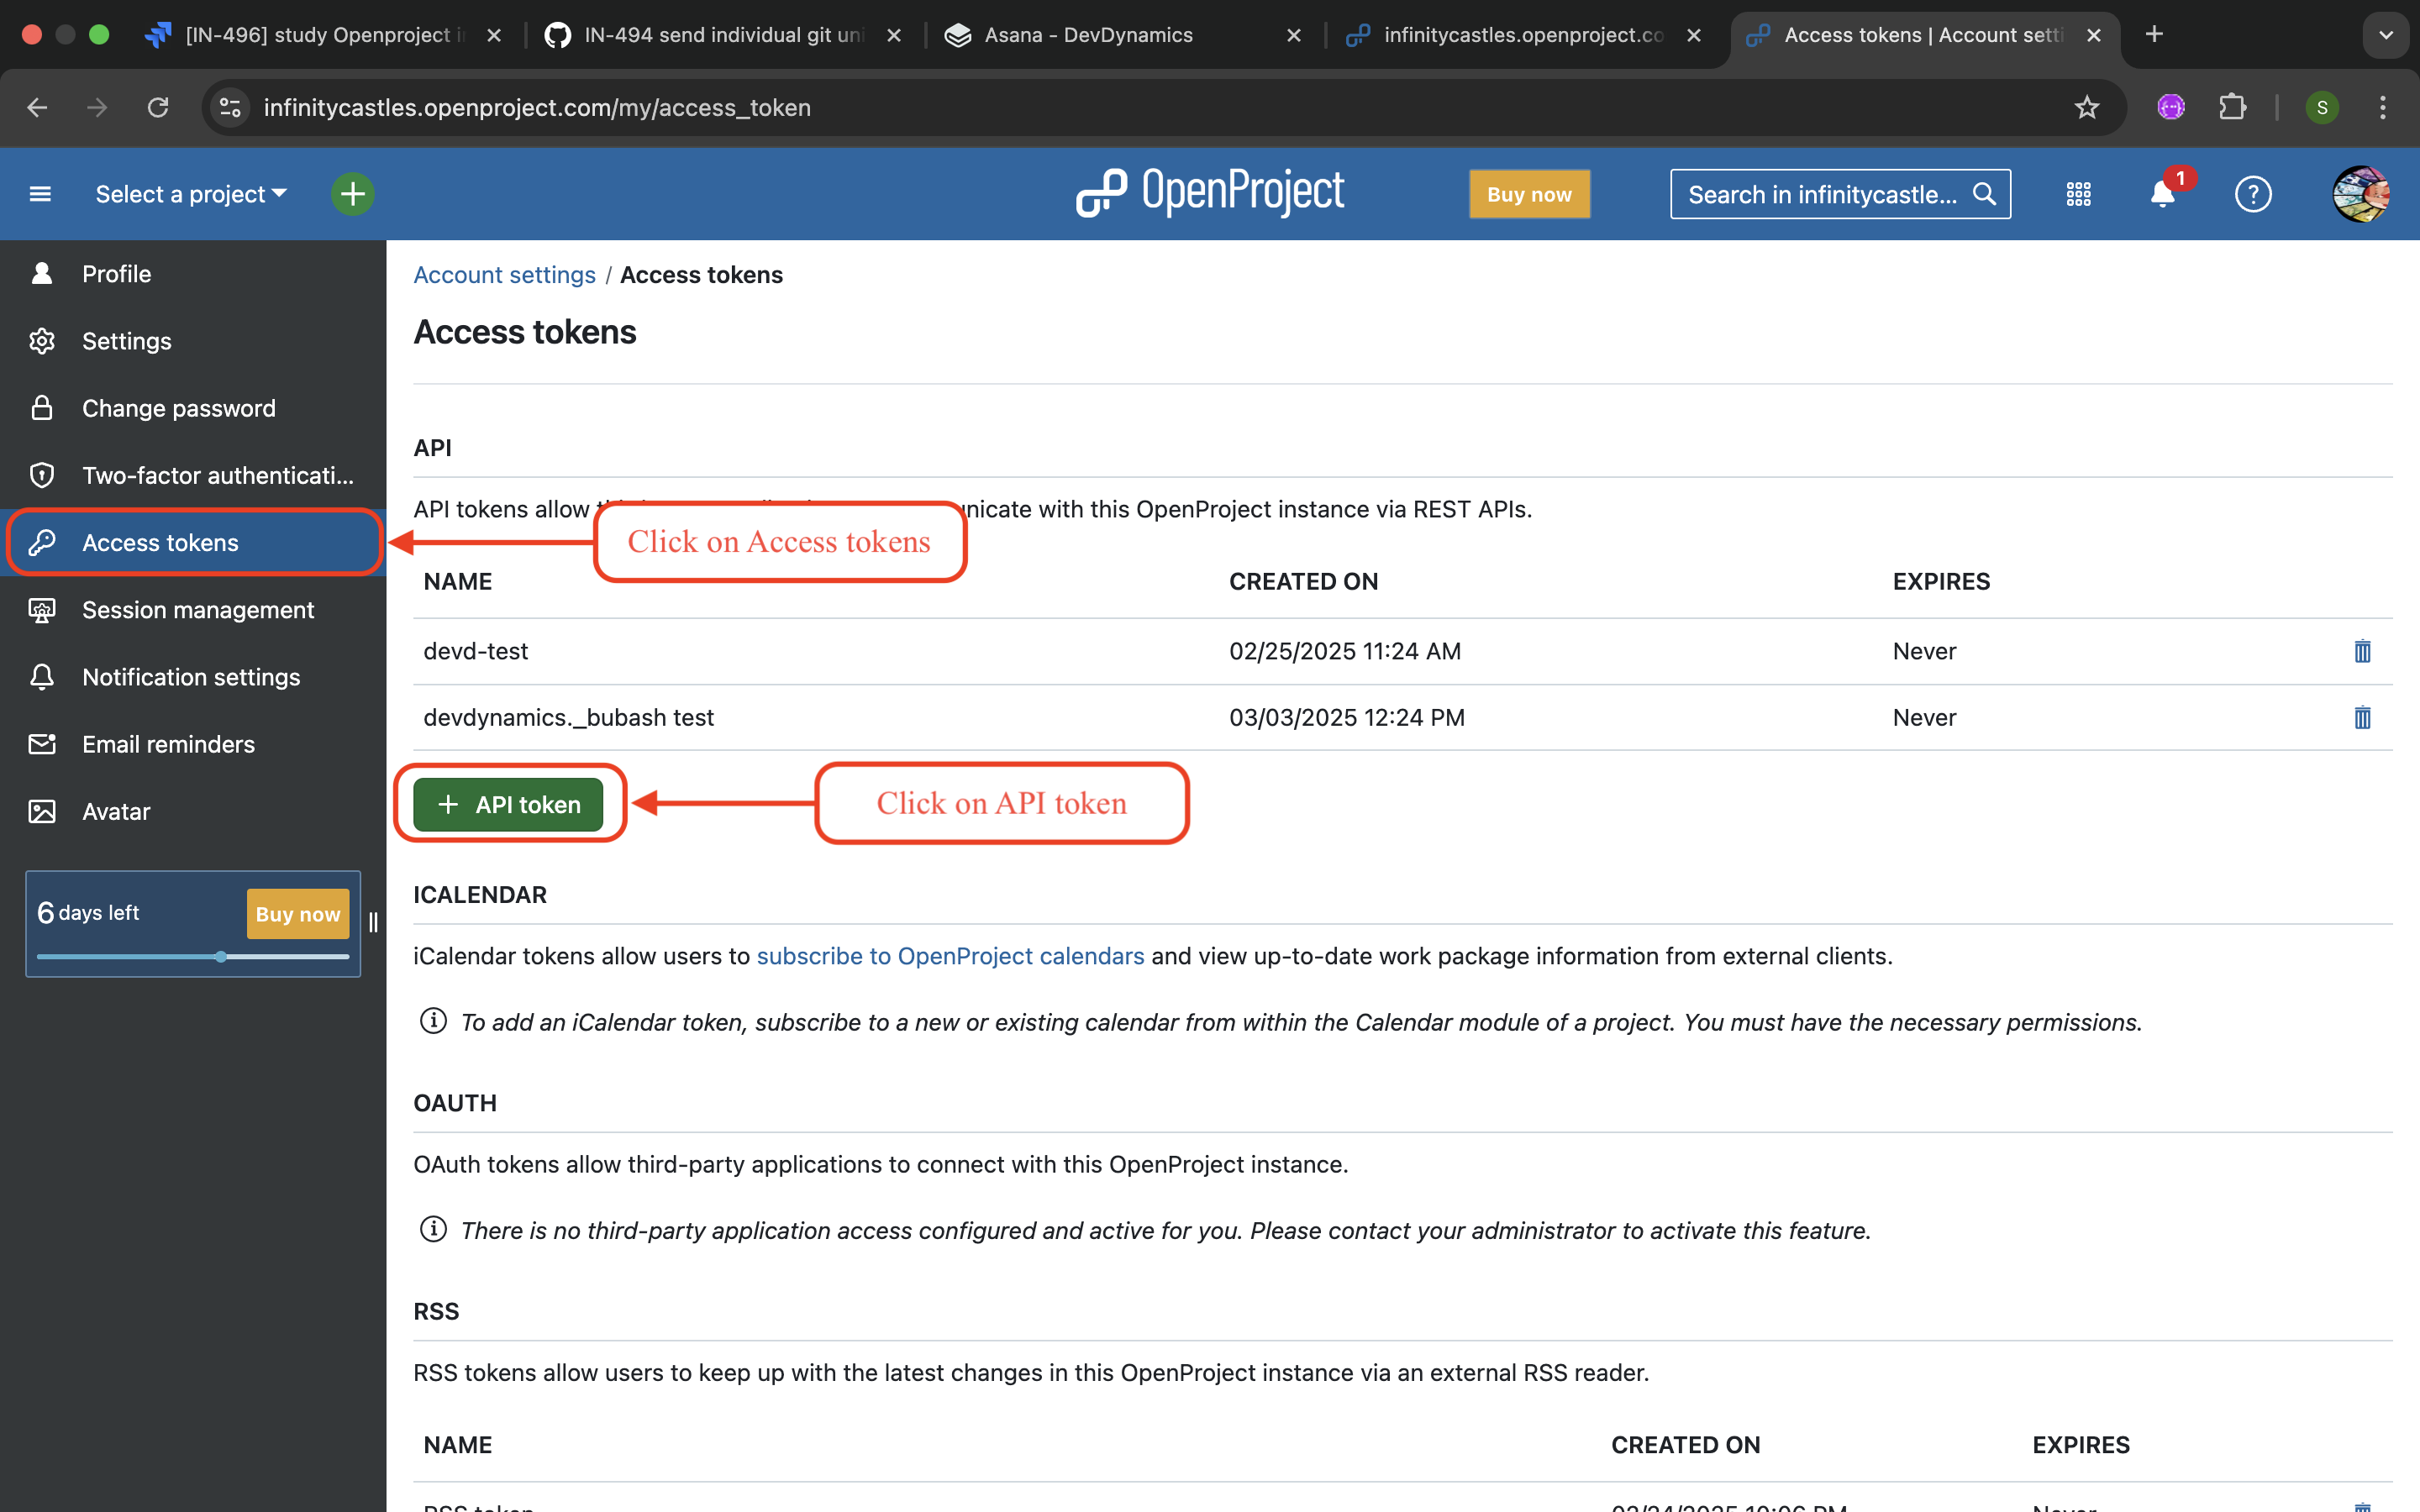Open browser extensions puzzle icon
The image size is (2420, 1512).
[x=2232, y=107]
